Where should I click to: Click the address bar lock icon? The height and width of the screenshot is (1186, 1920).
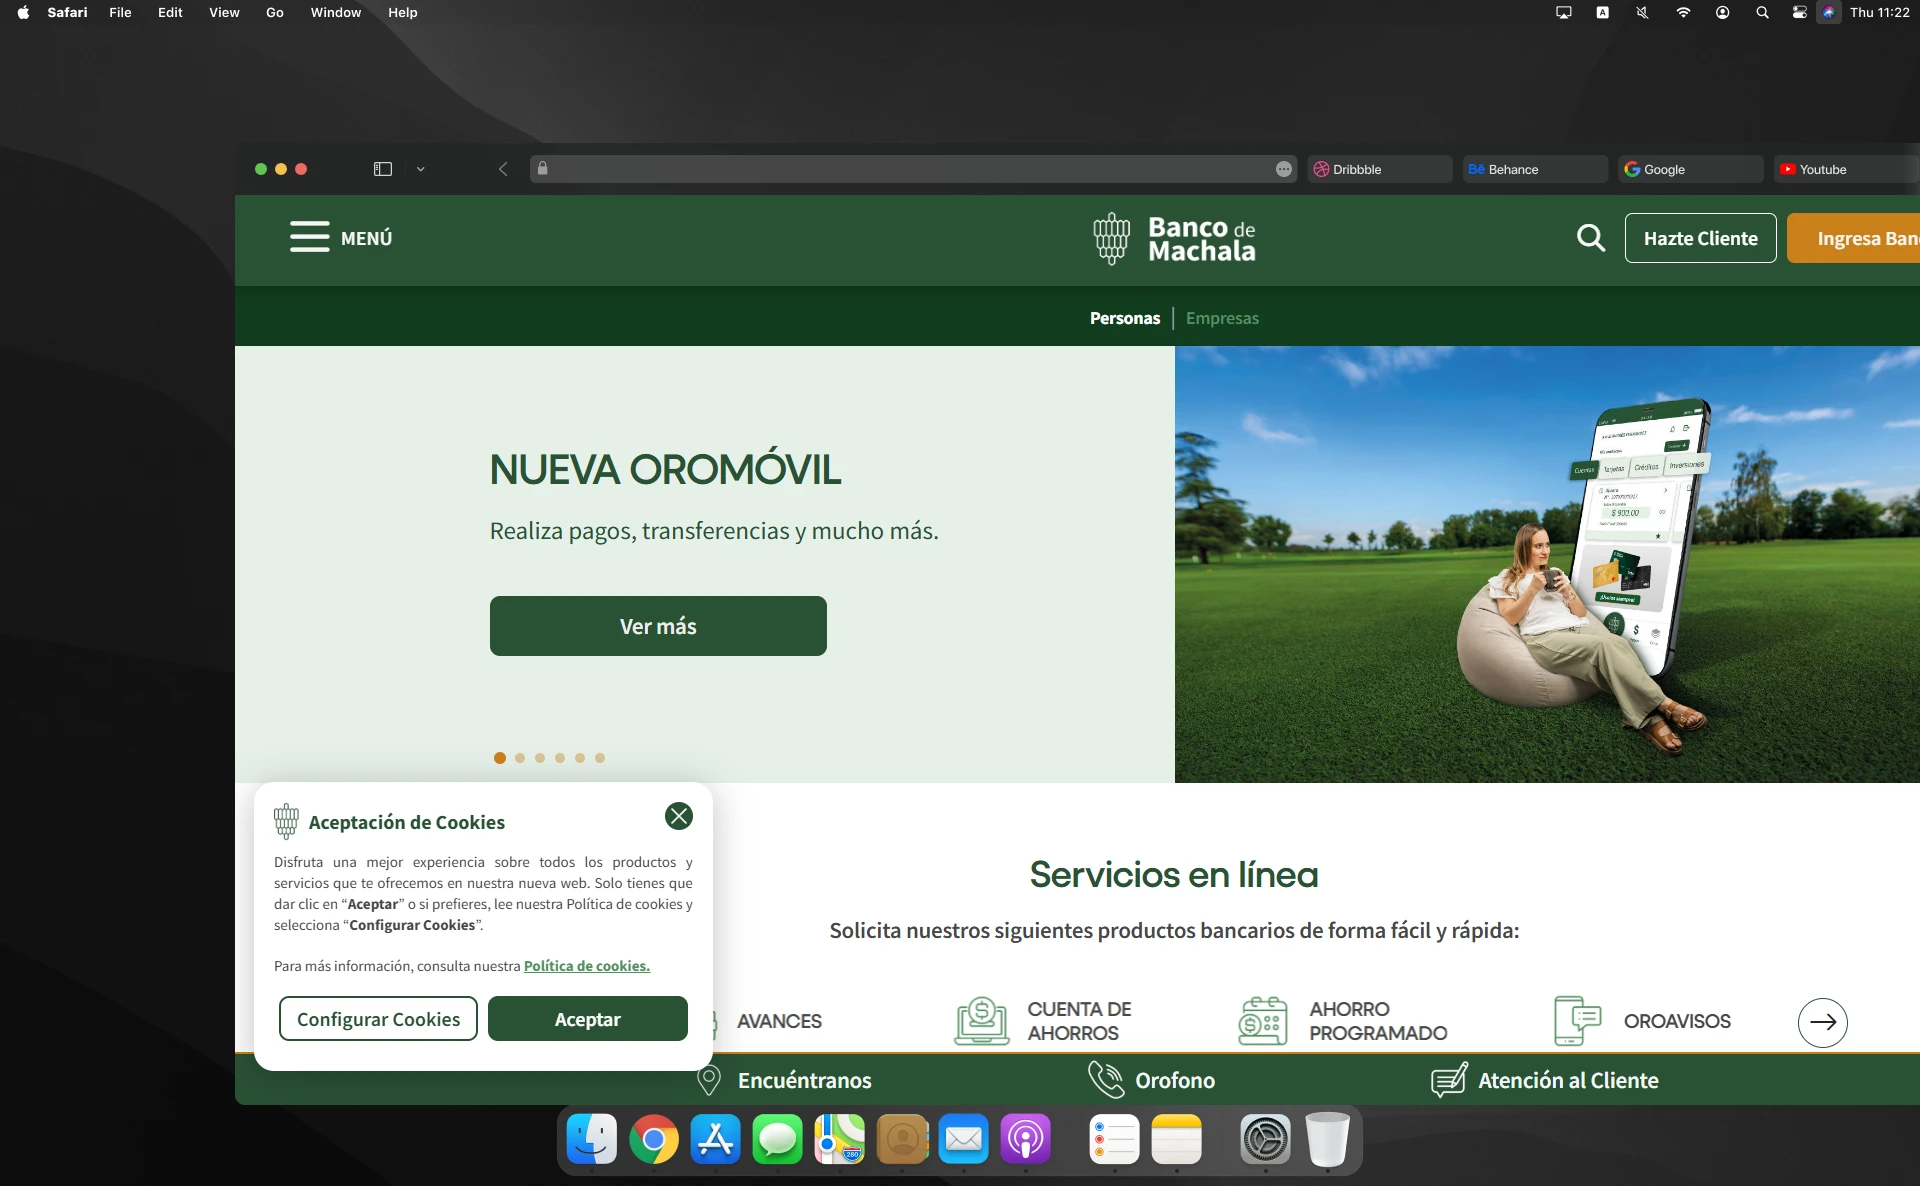pos(542,168)
